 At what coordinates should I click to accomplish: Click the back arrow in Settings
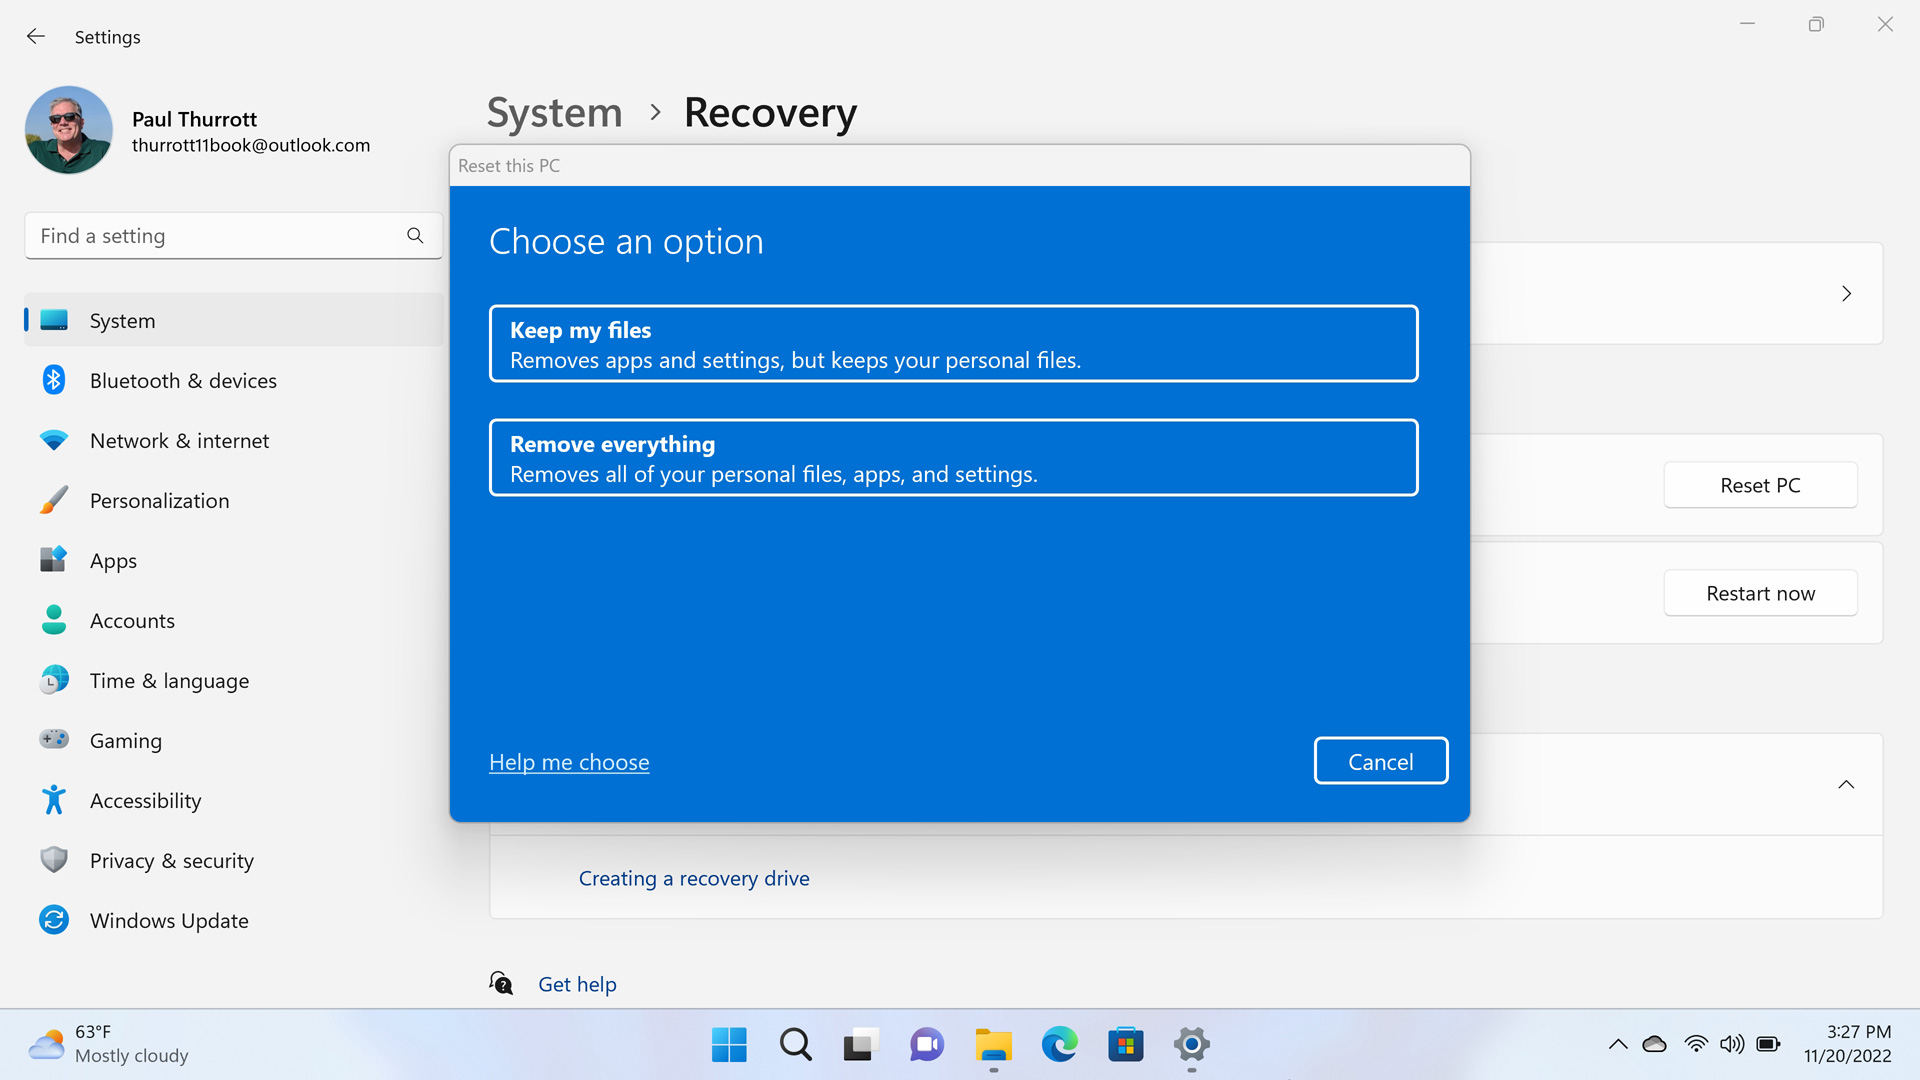(x=36, y=37)
